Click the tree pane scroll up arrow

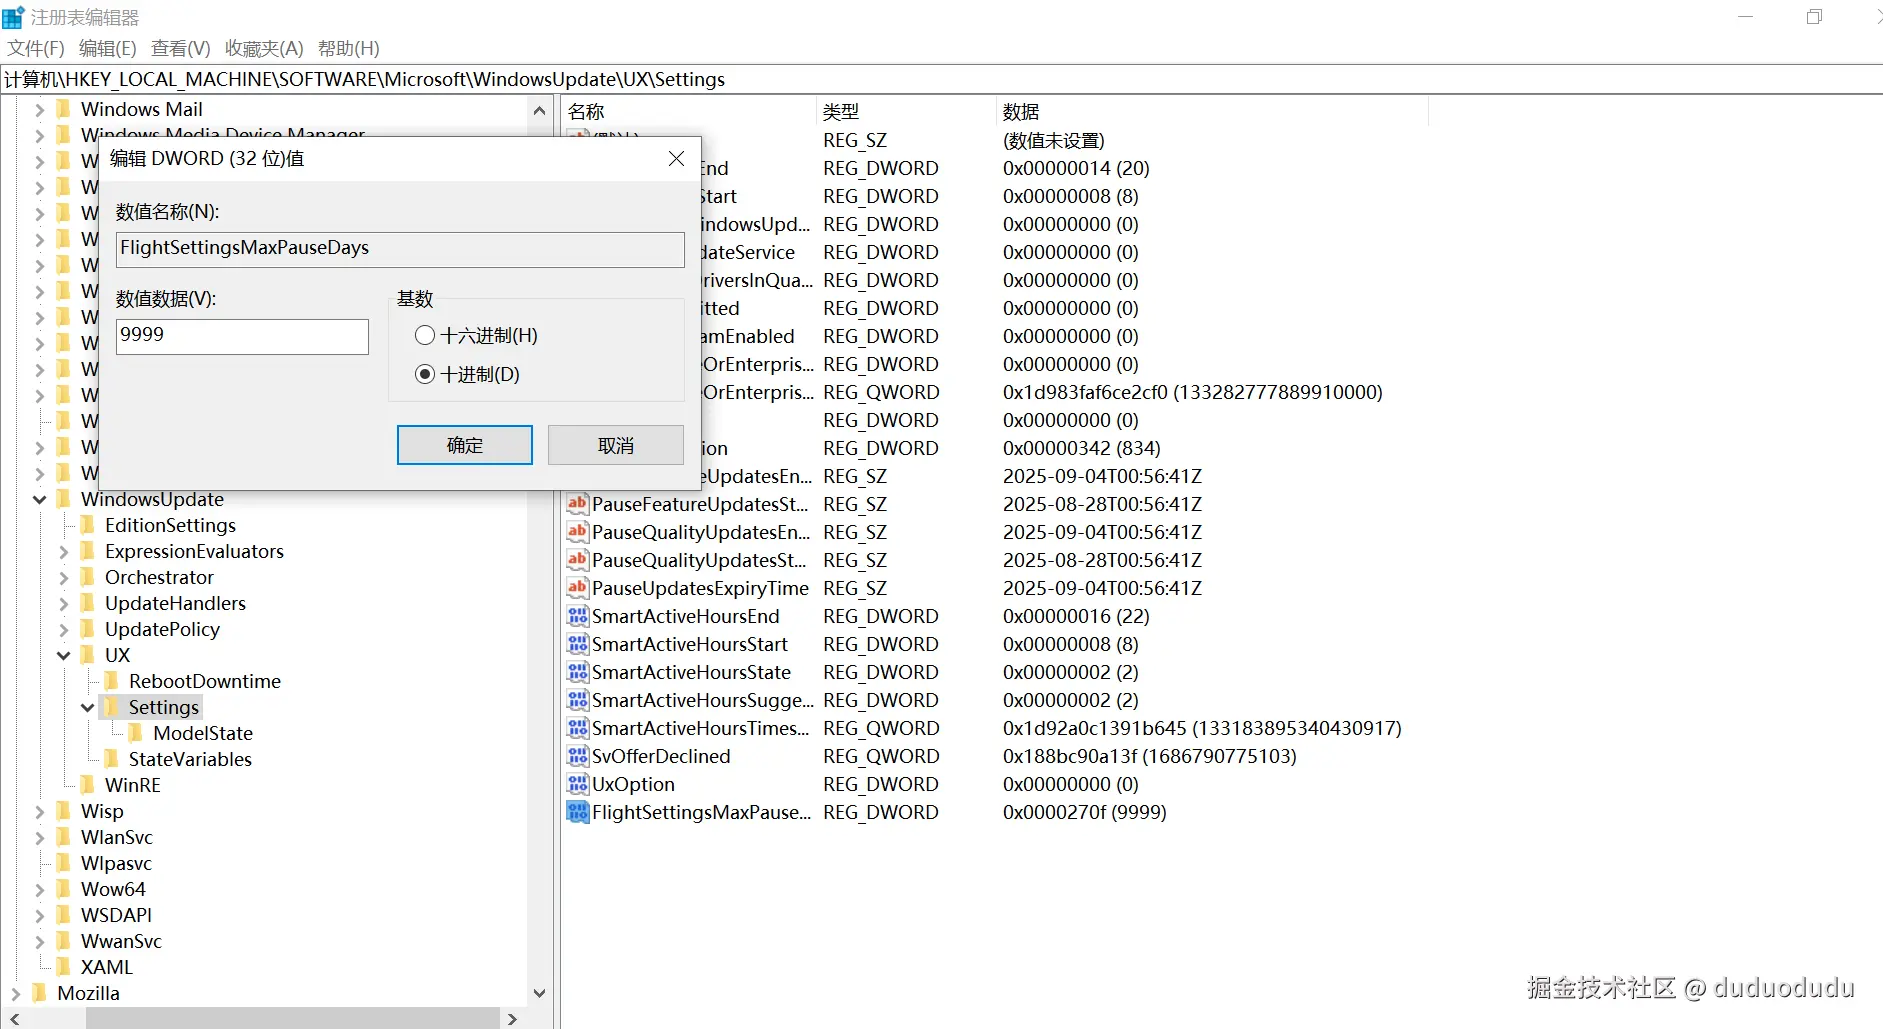(540, 110)
